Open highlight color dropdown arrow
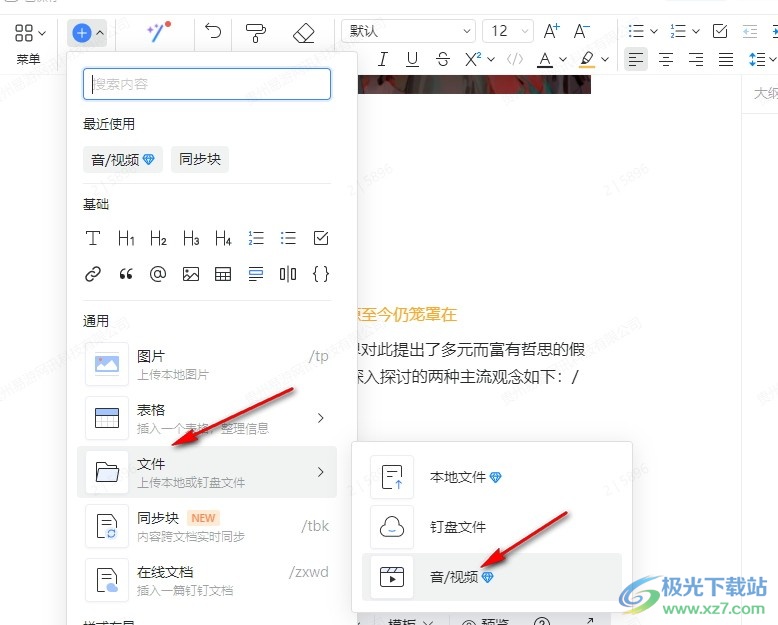The width and height of the screenshot is (778, 625). (x=605, y=60)
